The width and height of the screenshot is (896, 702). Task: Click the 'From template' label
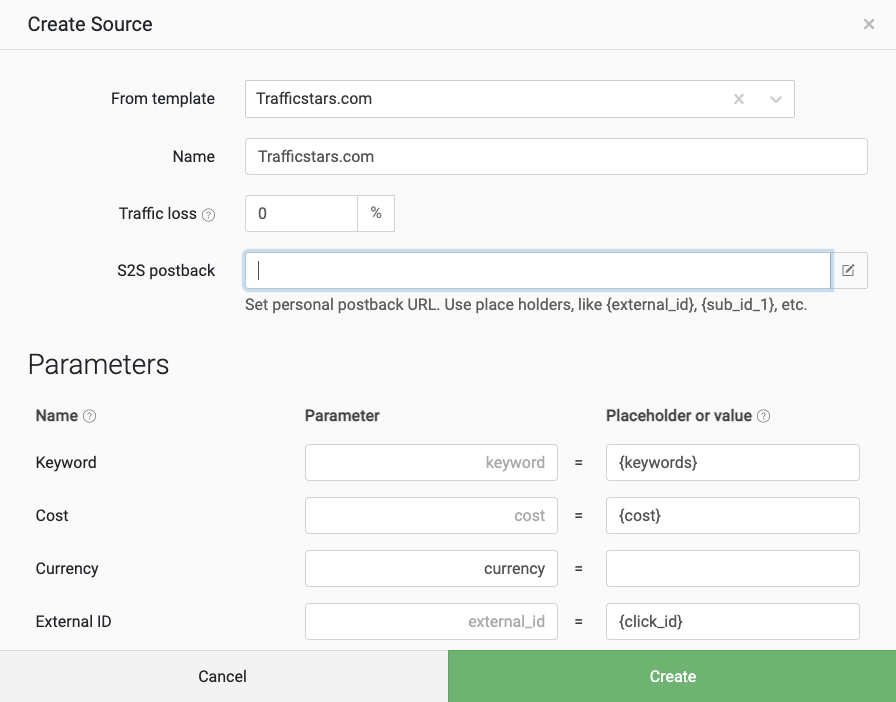(163, 98)
